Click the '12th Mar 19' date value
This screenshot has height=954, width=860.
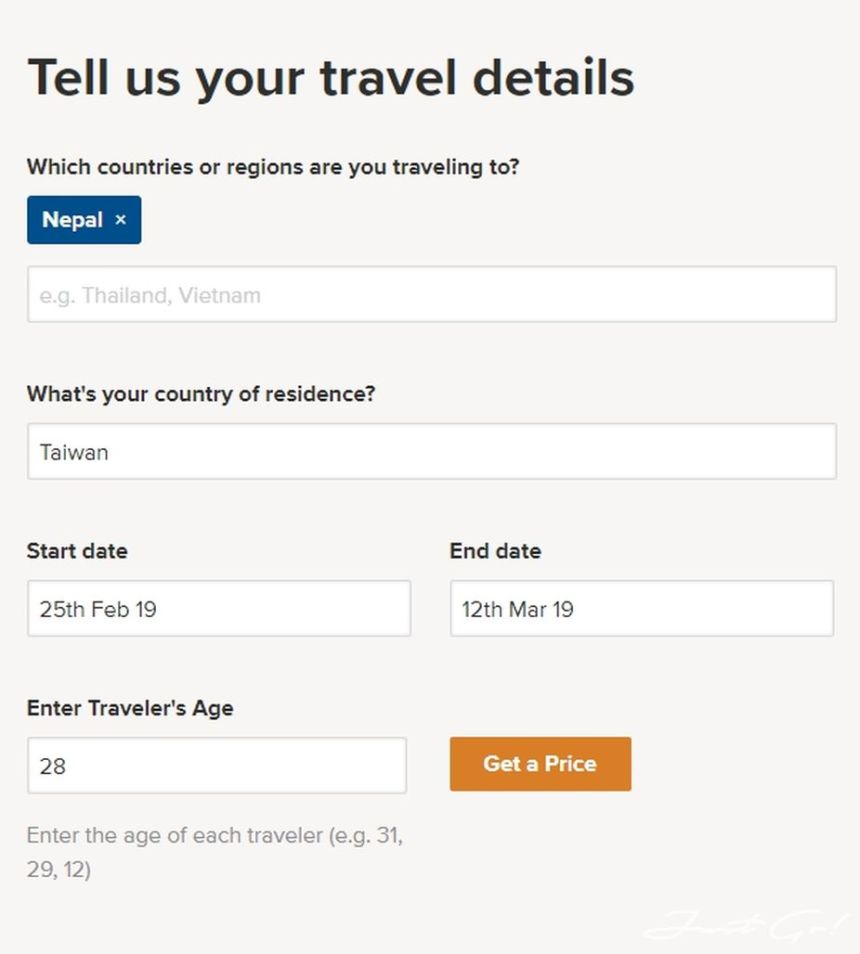[x=517, y=609]
